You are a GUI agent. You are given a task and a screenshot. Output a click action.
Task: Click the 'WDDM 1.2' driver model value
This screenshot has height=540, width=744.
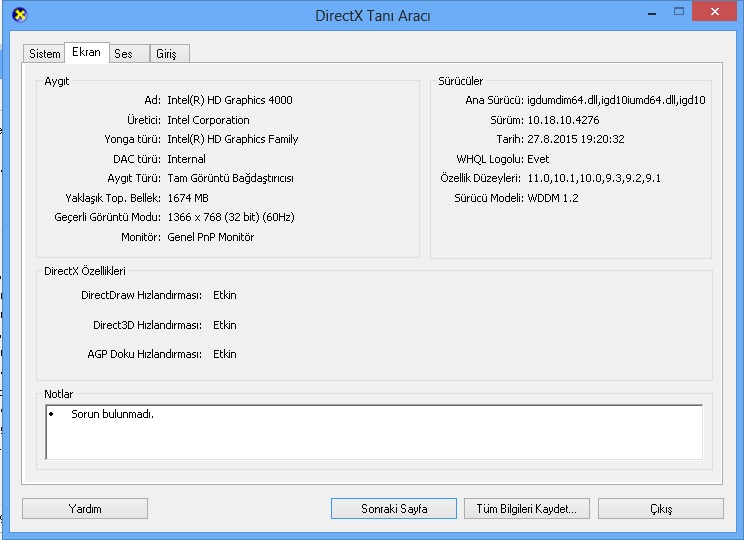click(x=553, y=198)
